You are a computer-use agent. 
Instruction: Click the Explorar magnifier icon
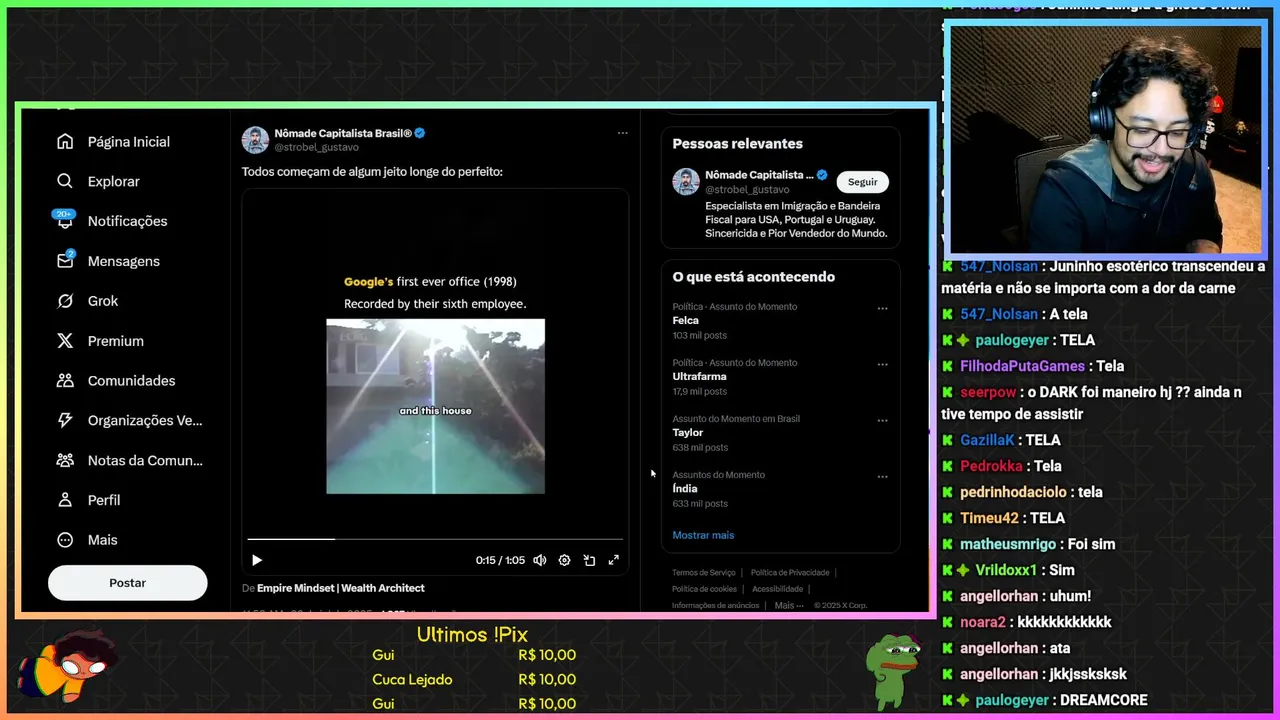coord(65,181)
